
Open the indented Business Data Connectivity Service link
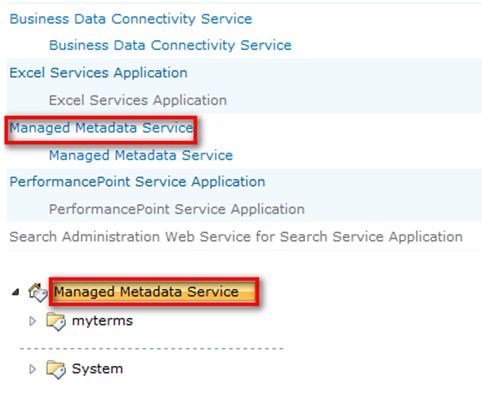170,45
